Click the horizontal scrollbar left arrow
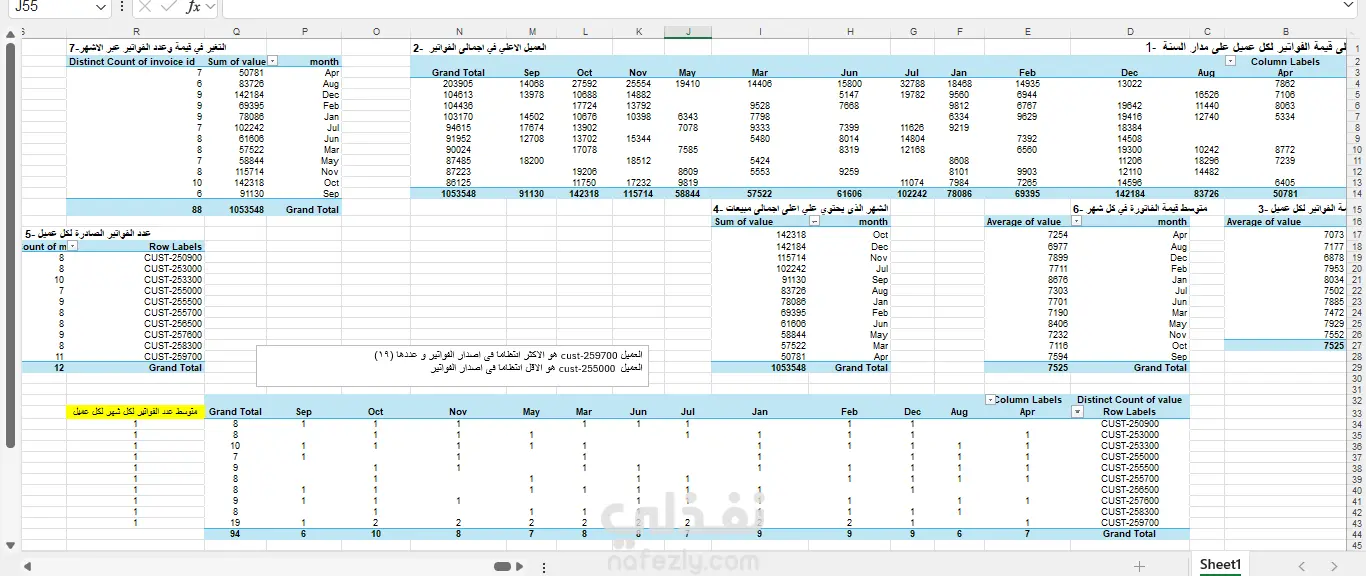The width and height of the screenshot is (1366, 576). click(x=27, y=566)
